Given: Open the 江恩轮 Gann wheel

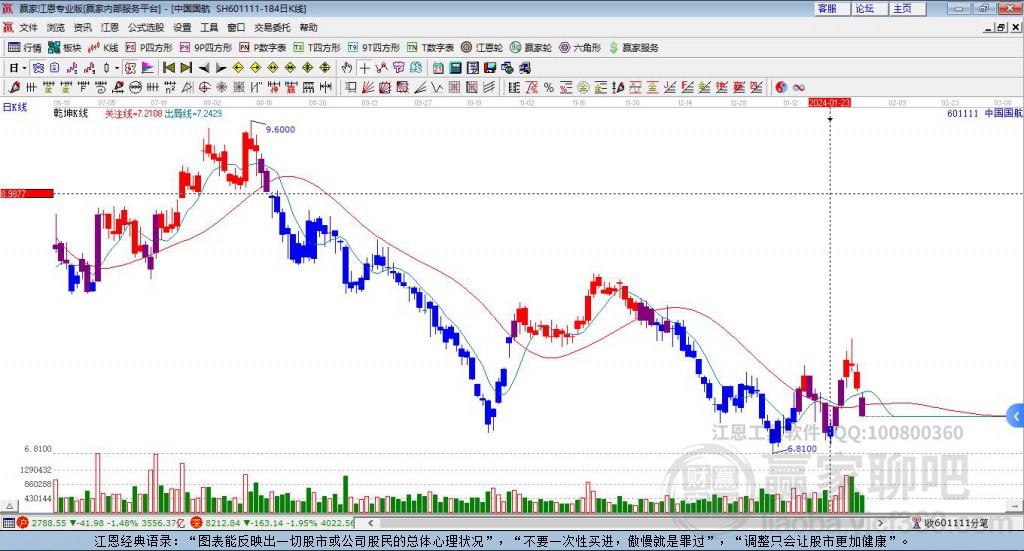Looking at the screenshot, I should pos(482,48).
